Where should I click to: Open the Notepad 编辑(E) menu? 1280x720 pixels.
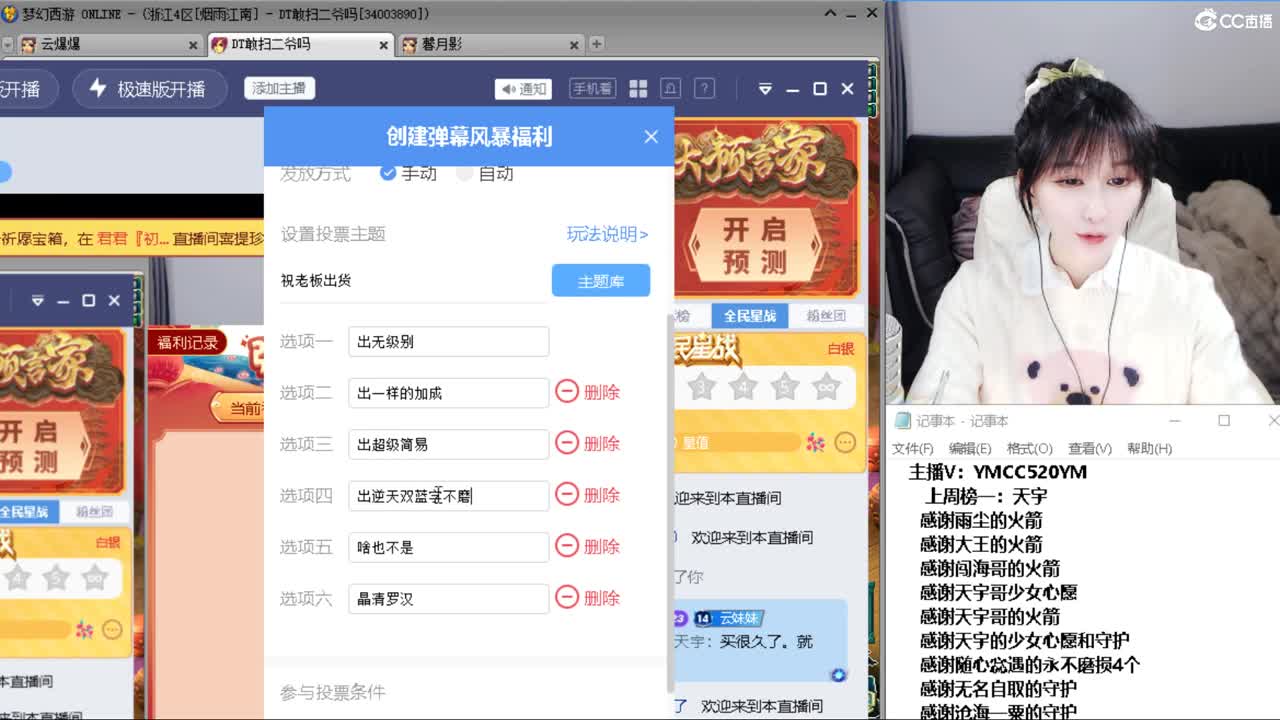970,448
